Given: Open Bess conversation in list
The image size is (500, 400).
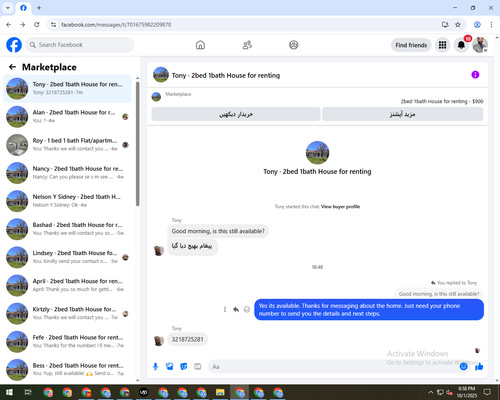Looking at the screenshot, I should pos(67,370).
